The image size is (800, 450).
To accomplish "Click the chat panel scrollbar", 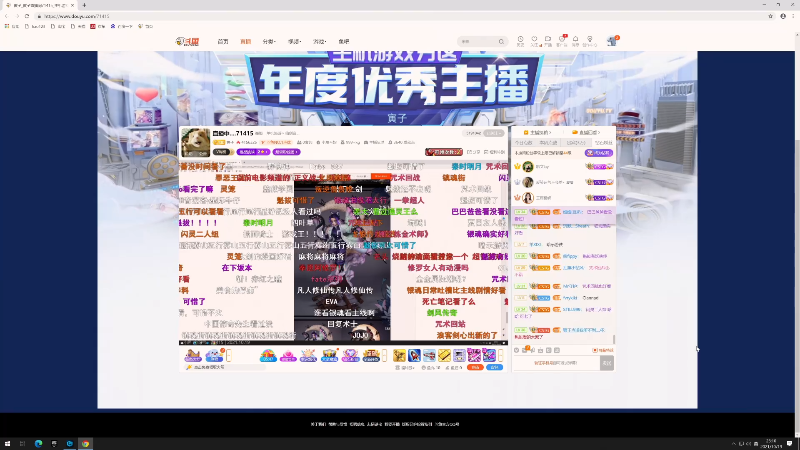I will pos(614,339).
